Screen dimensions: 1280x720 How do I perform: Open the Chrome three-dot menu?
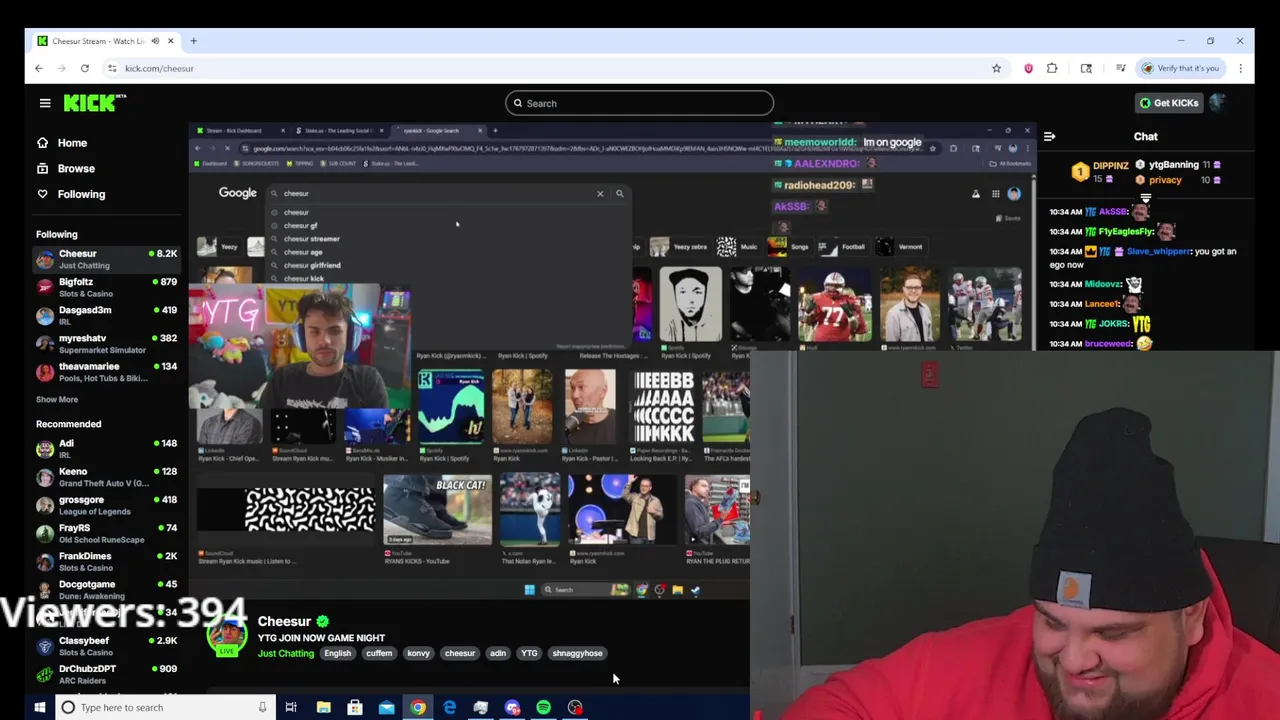[1240, 68]
